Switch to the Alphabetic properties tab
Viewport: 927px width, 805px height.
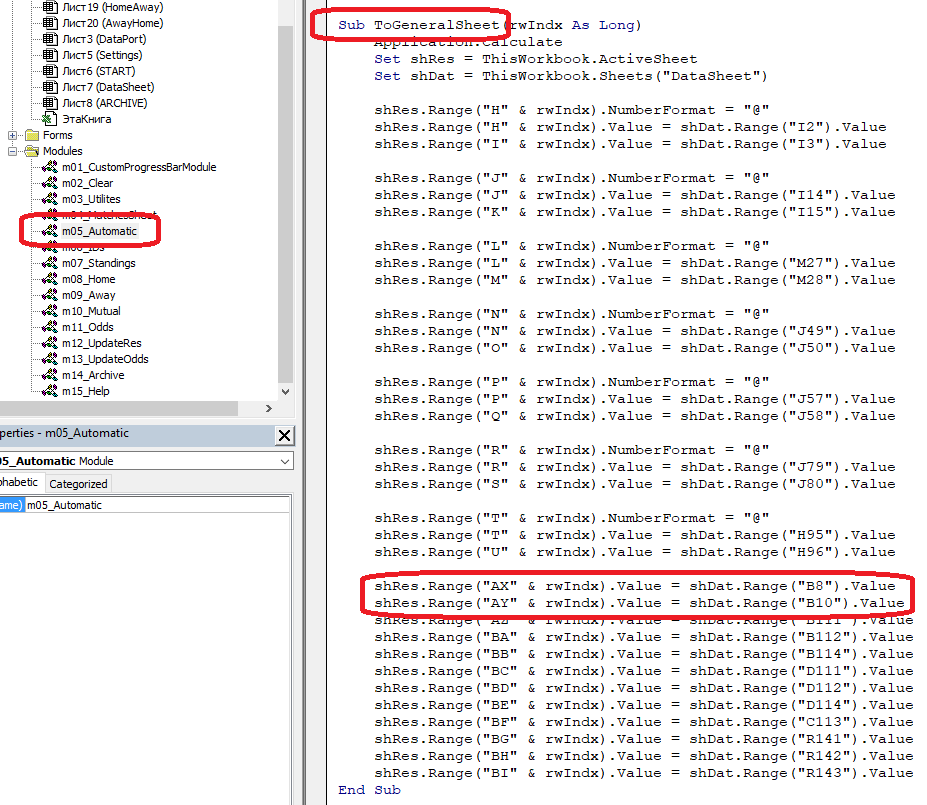coord(18,484)
